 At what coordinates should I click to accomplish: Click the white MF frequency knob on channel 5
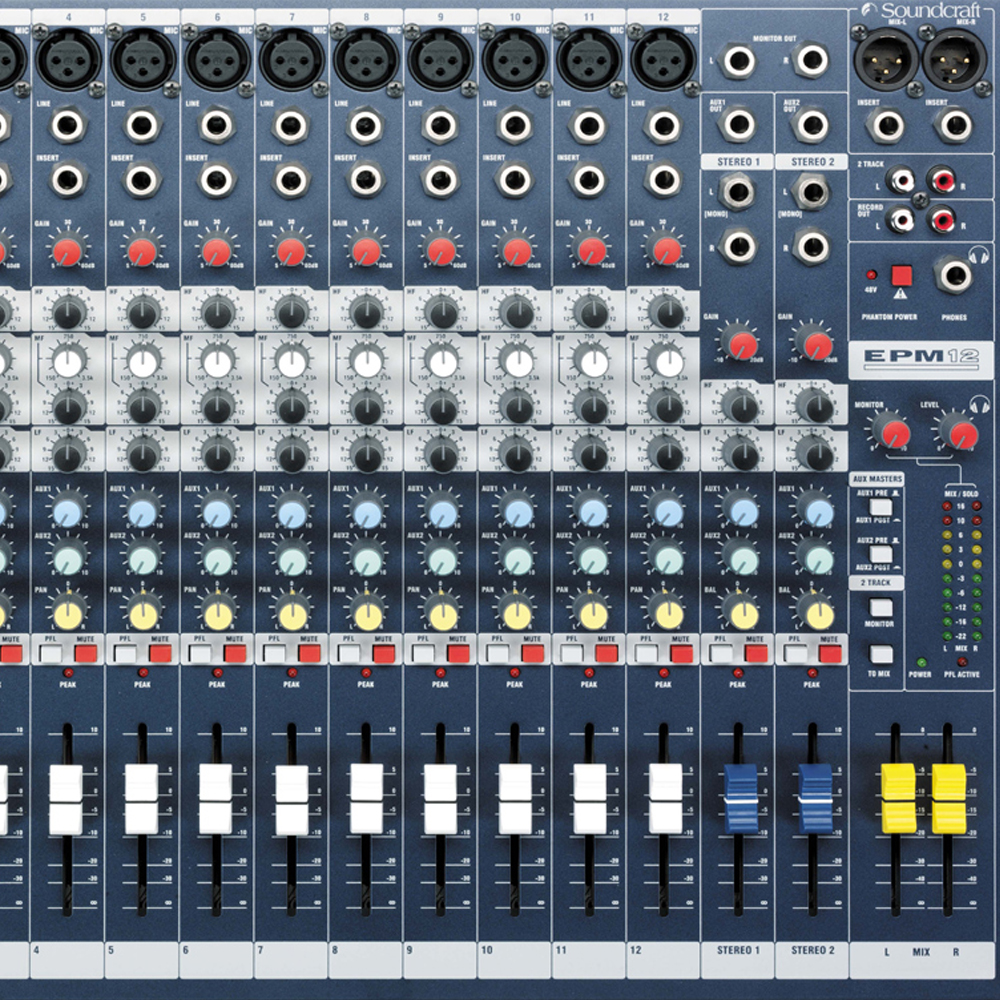pos(143,363)
